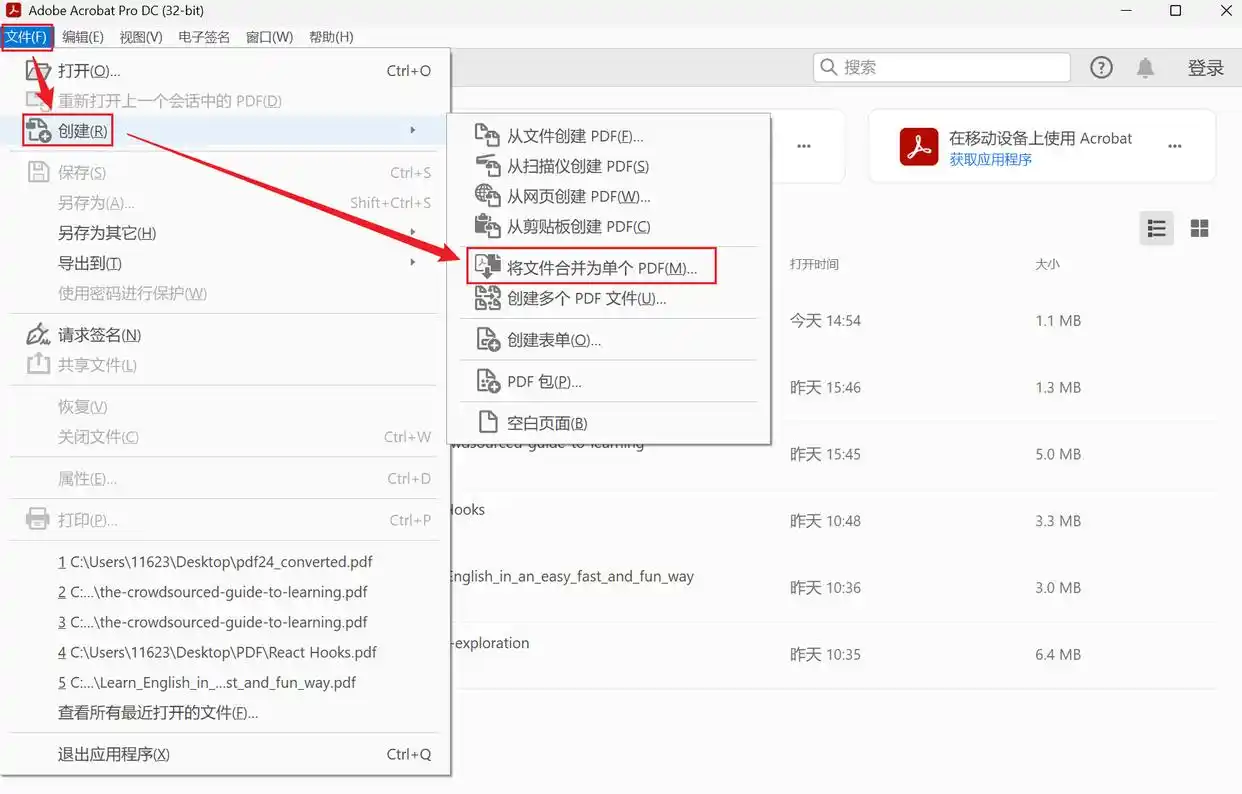Viewport: 1242px width, 794px height.
Task: Click 登录 to sign in
Action: point(1206,67)
